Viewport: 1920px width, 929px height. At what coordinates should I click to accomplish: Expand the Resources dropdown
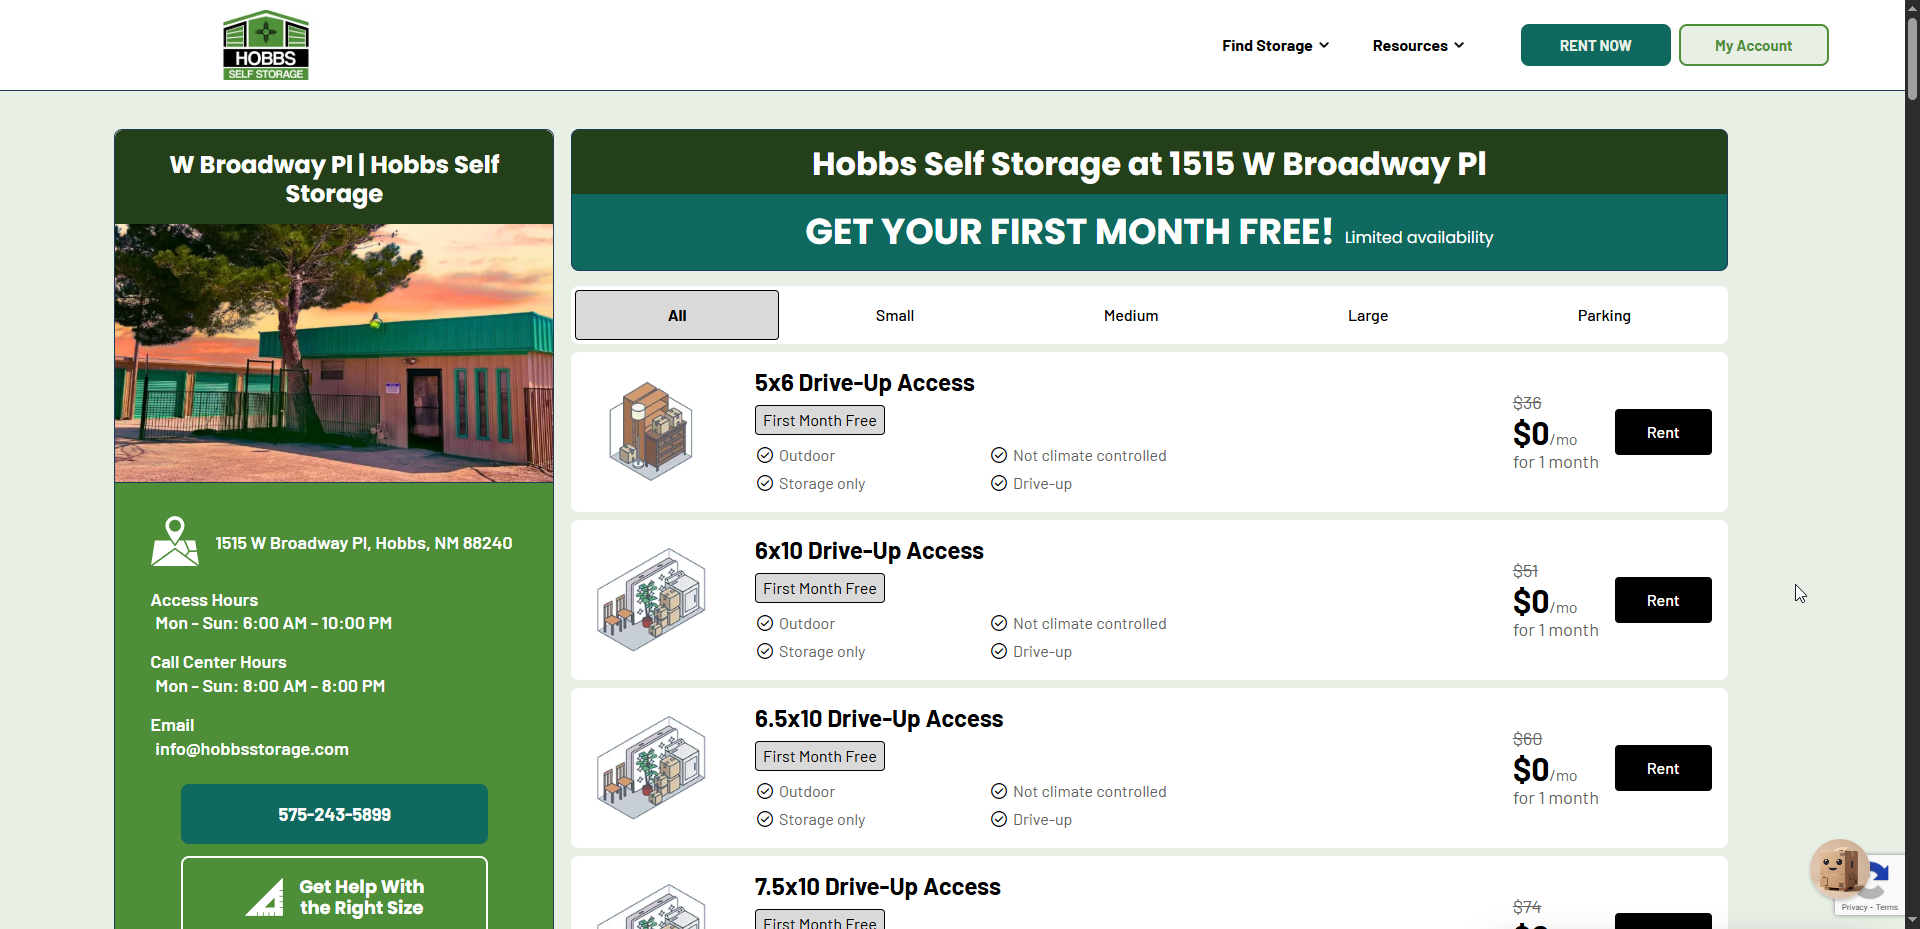(x=1418, y=46)
